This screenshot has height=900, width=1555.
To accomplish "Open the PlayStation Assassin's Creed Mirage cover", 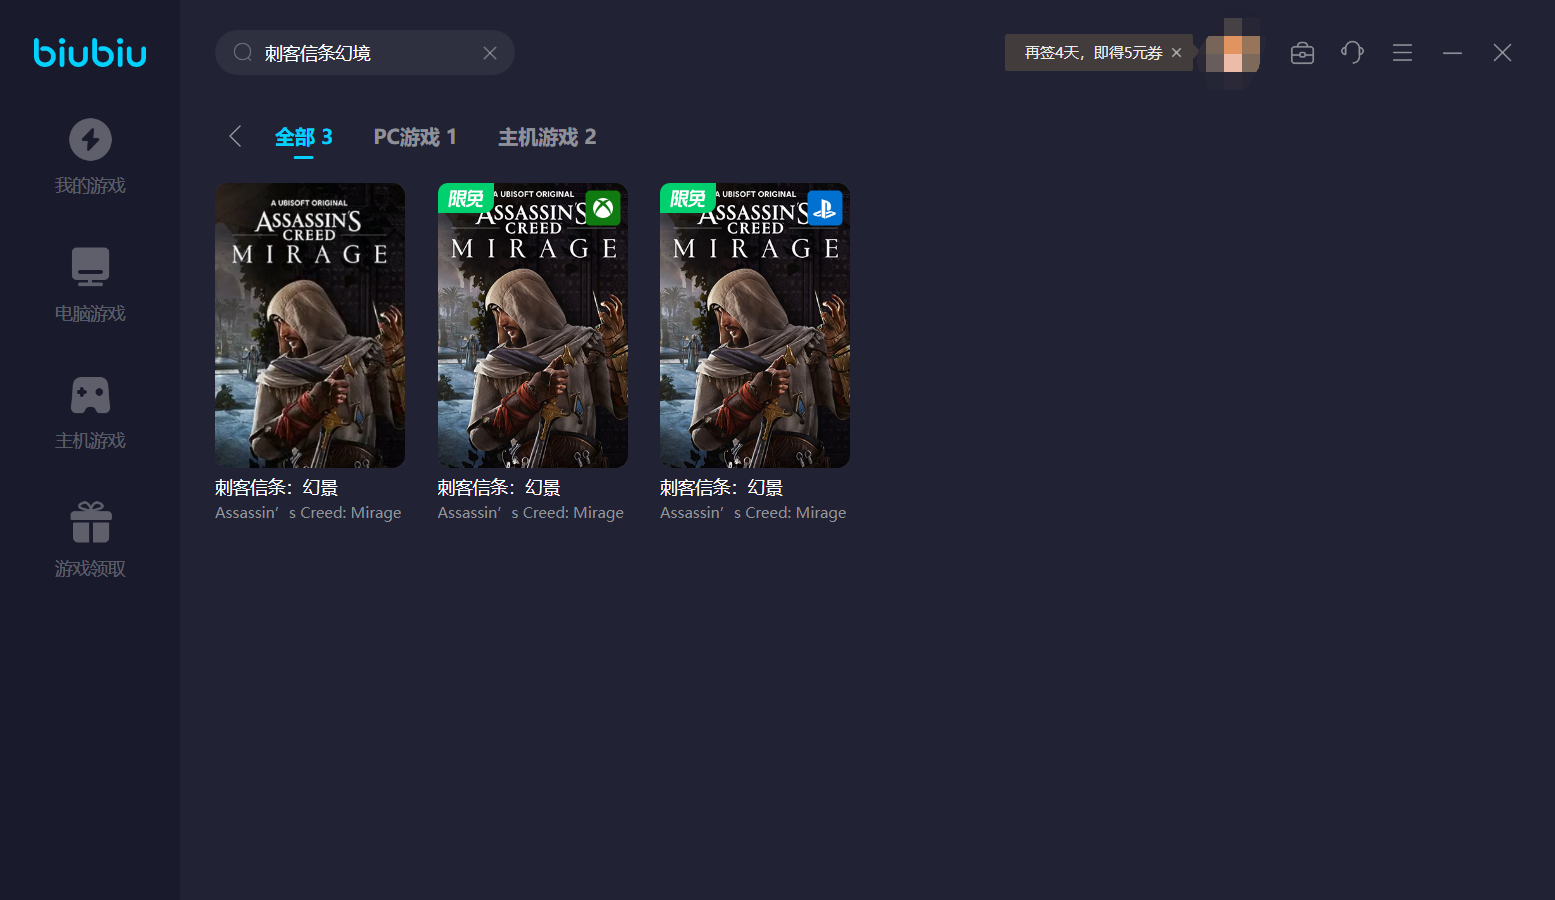I will tap(754, 325).
